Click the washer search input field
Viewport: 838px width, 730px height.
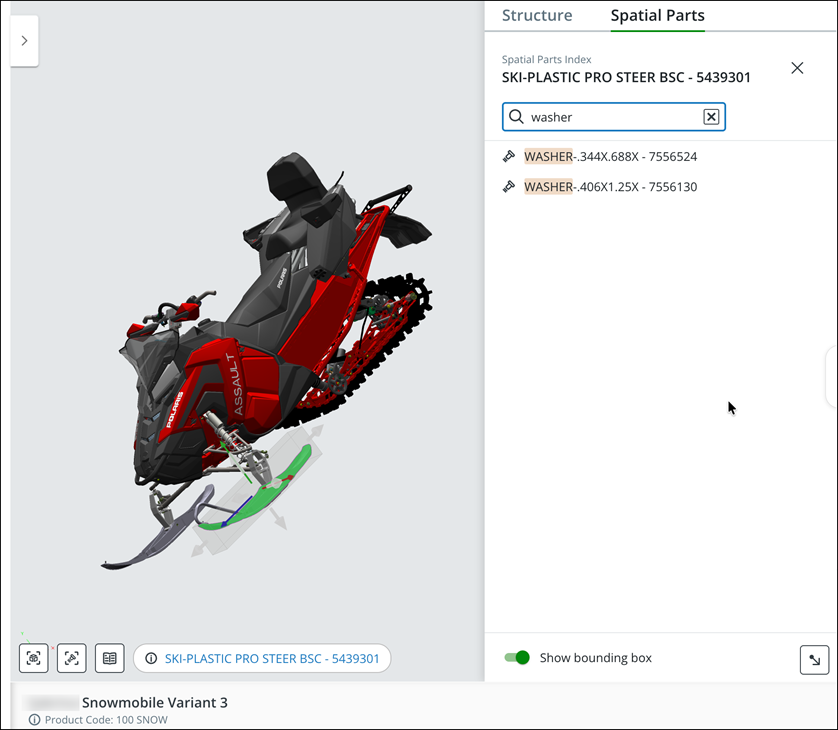614,117
